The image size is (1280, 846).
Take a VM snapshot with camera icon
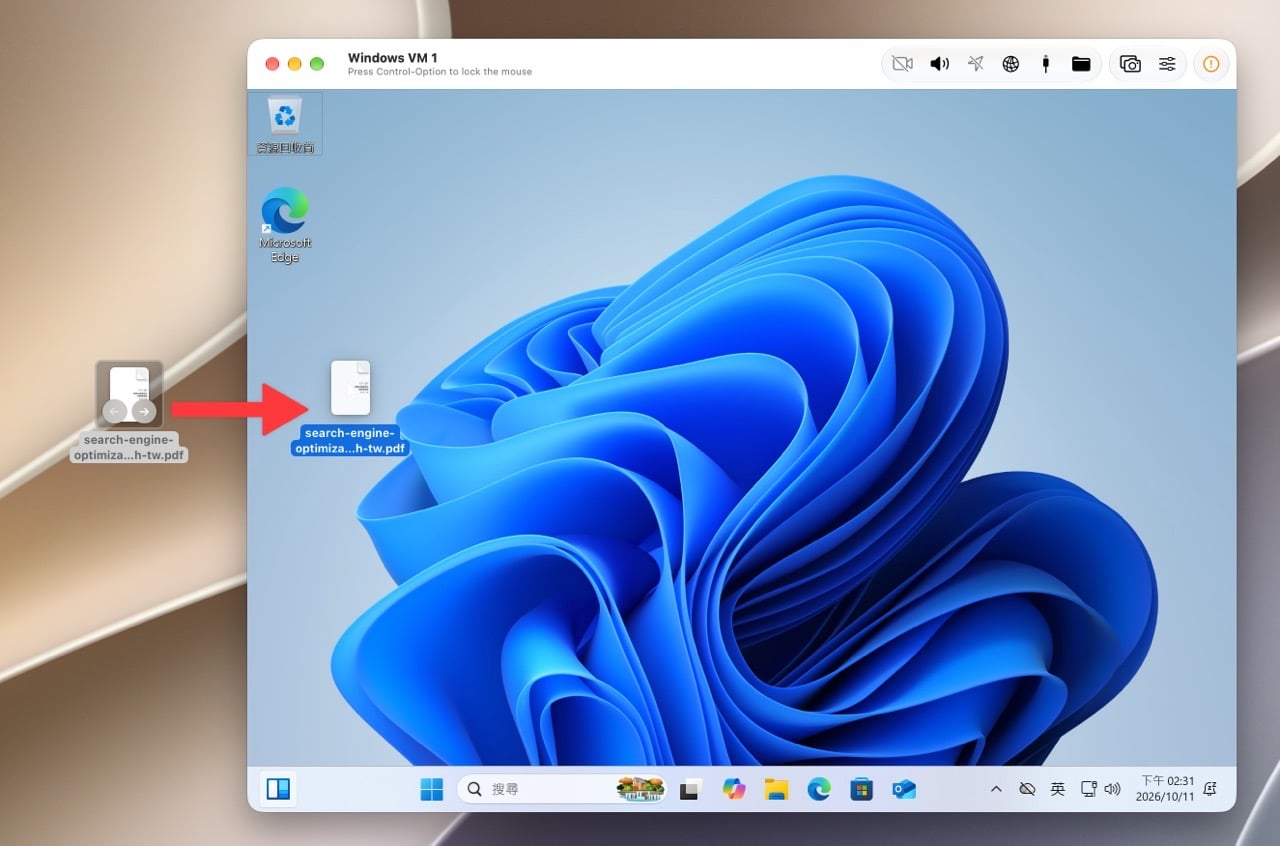point(1130,64)
